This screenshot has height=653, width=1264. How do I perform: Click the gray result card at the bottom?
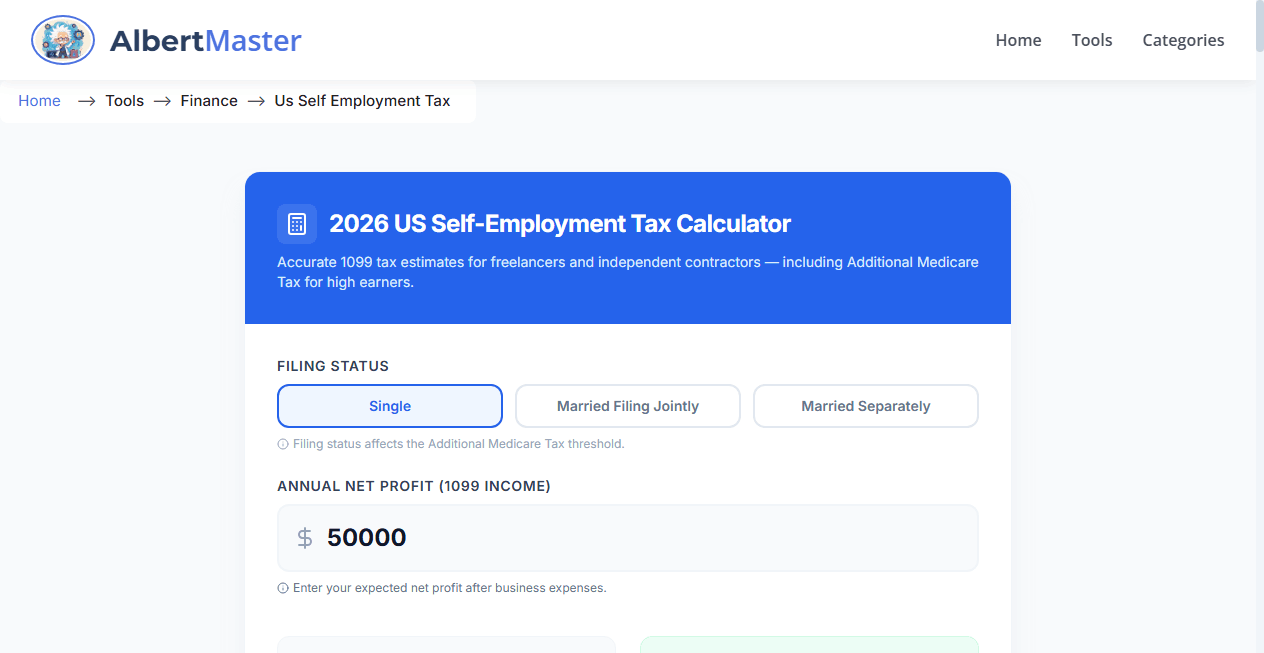(445, 648)
